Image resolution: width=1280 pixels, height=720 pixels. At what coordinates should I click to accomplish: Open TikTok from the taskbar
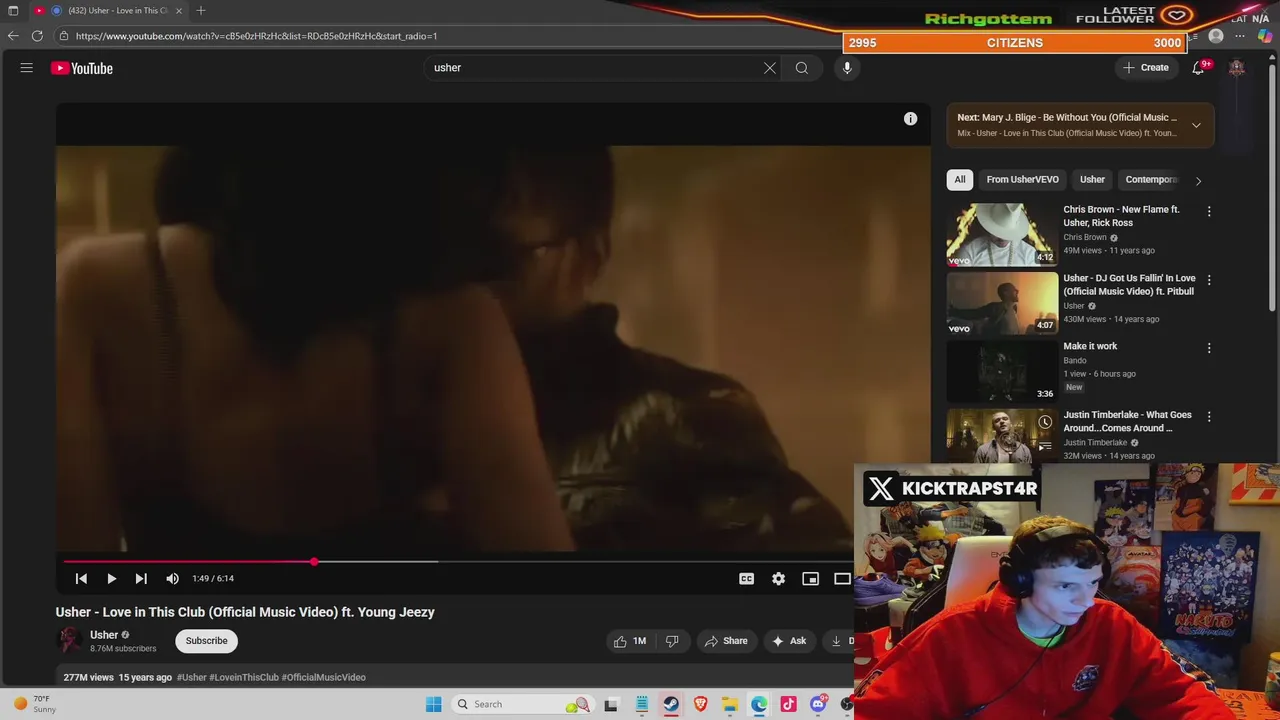coord(788,704)
